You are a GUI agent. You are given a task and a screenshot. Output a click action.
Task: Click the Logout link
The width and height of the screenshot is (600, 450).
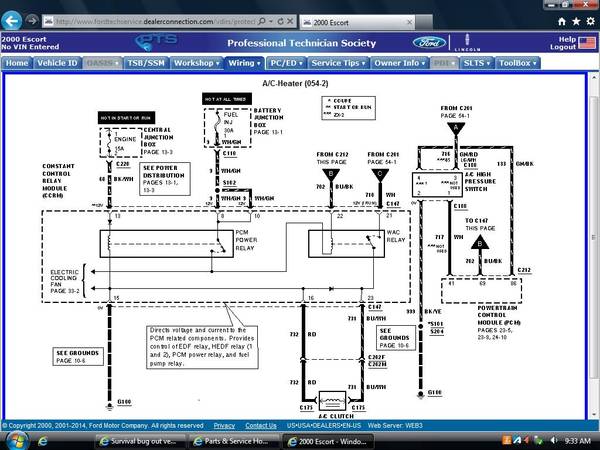562,47
